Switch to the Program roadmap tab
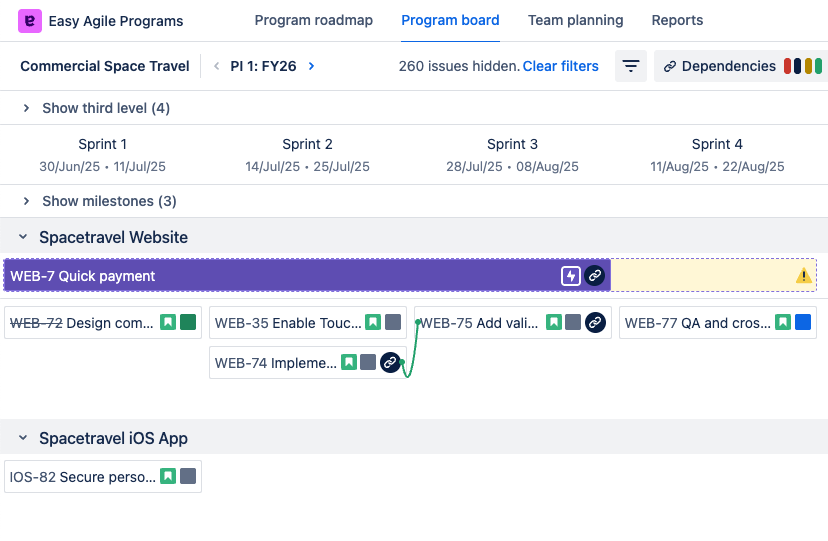828x541 pixels. (313, 21)
